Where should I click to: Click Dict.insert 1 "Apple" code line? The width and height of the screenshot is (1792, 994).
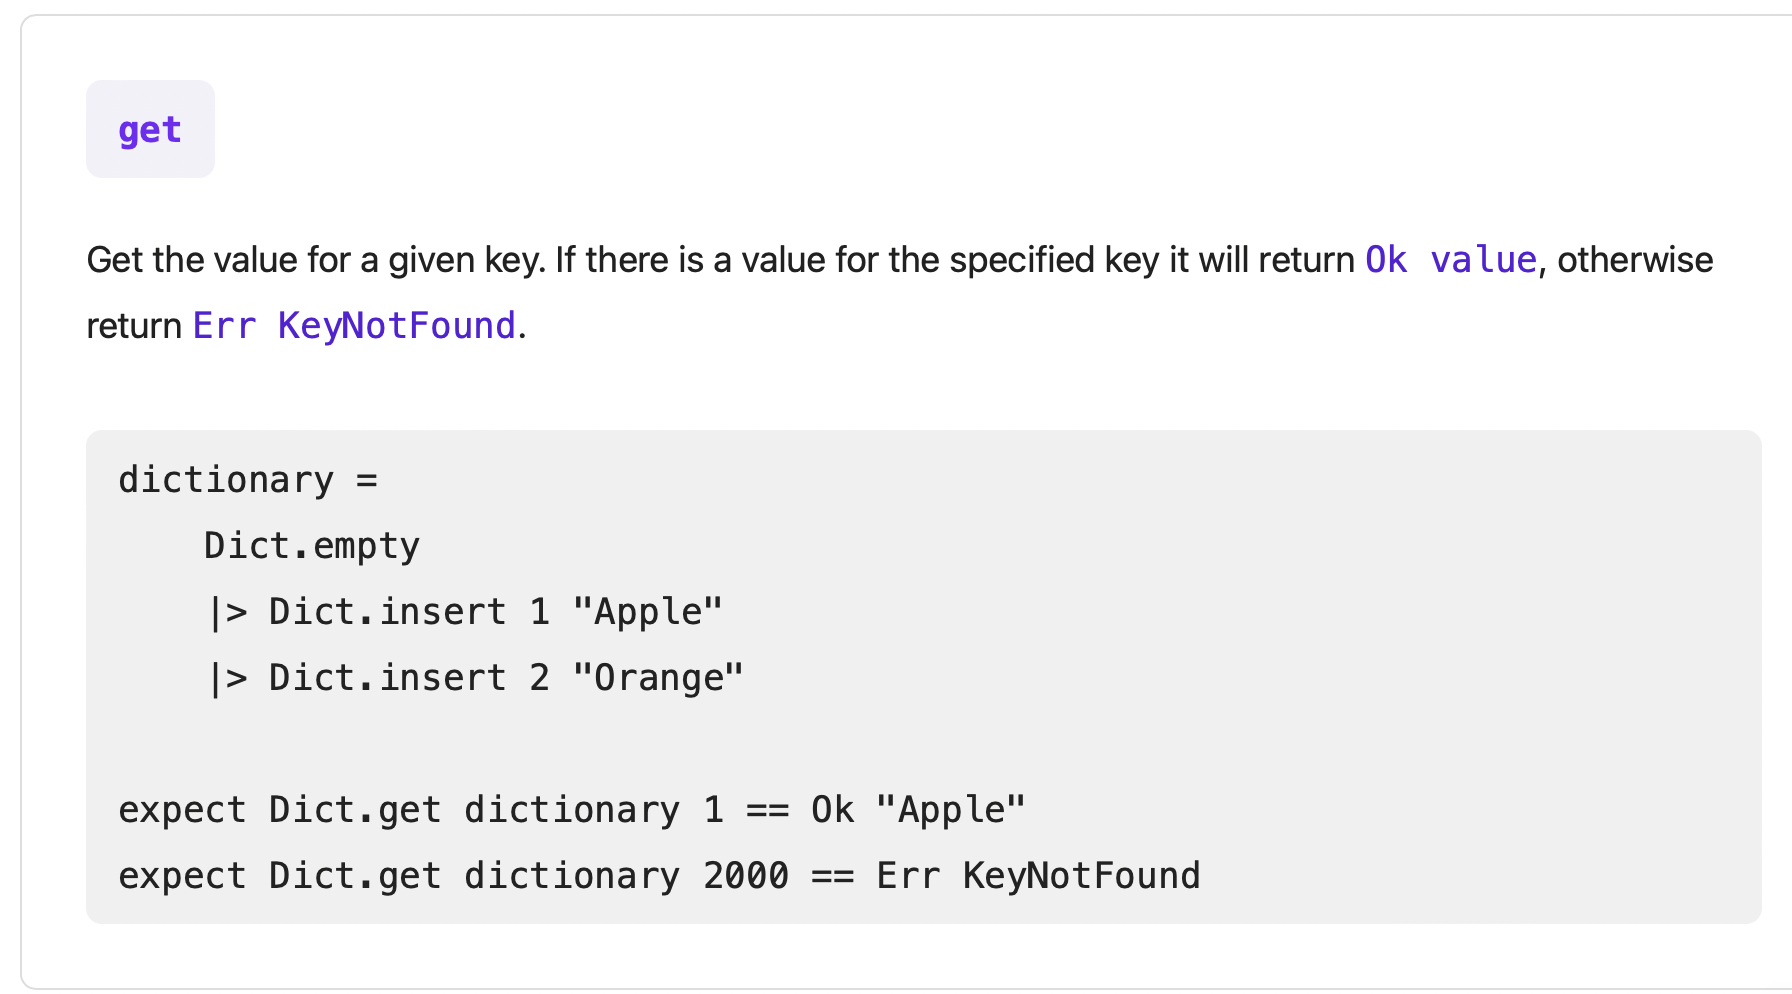[465, 613]
